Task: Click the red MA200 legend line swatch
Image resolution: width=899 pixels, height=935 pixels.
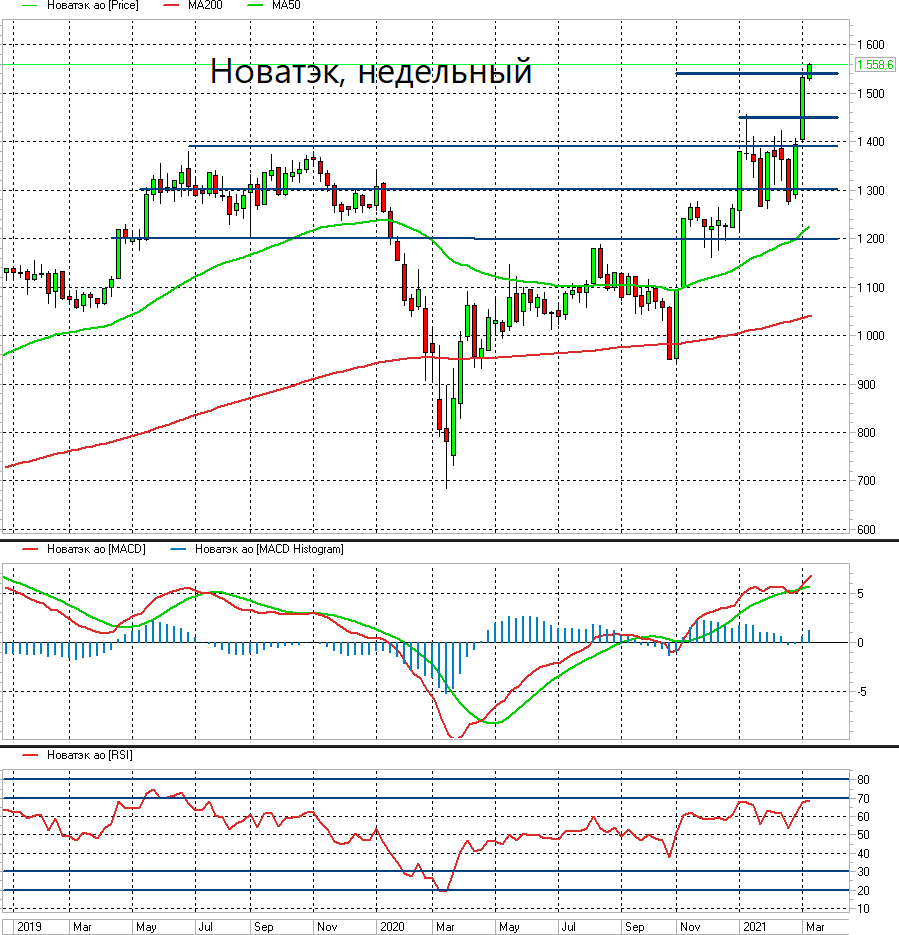Action: (x=171, y=5)
